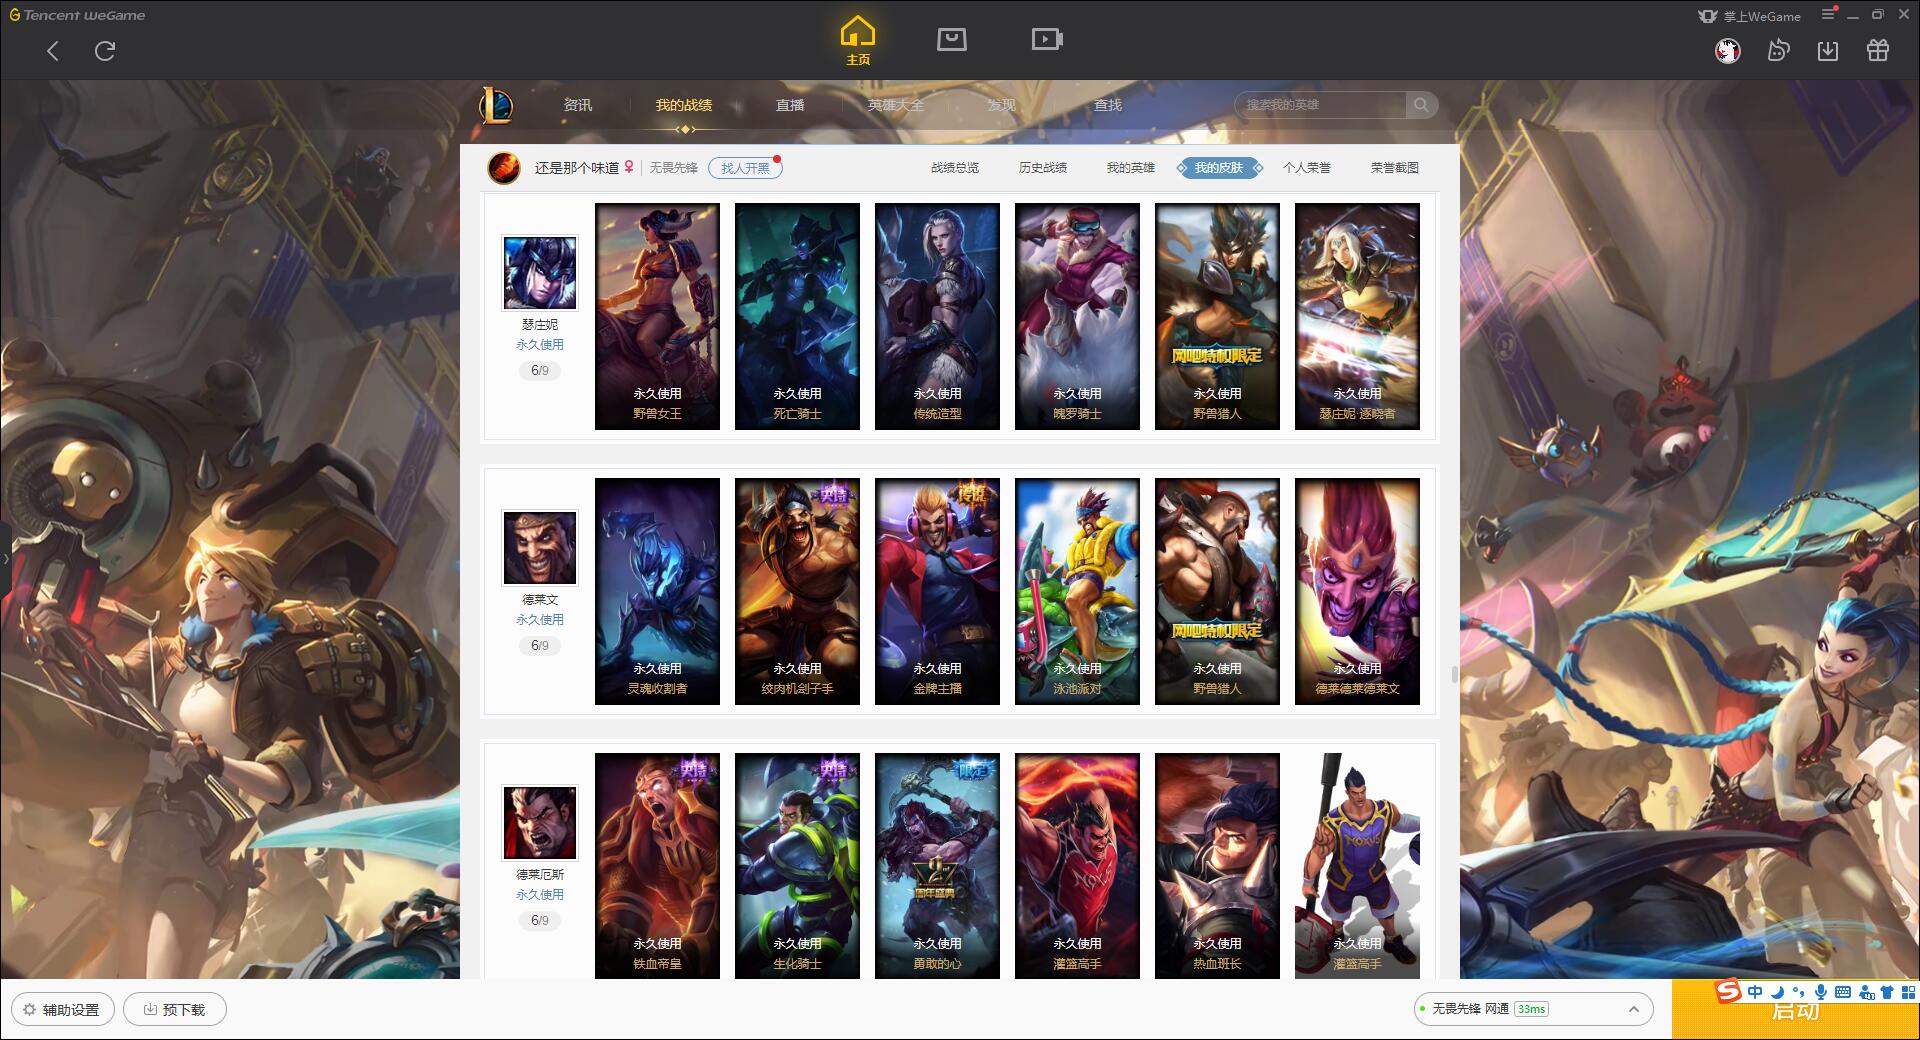Image resolution: width=1920 pixels, height=1040 pixels.
Task: Open the store bag icon in top bar
Action: pos(951,39)
